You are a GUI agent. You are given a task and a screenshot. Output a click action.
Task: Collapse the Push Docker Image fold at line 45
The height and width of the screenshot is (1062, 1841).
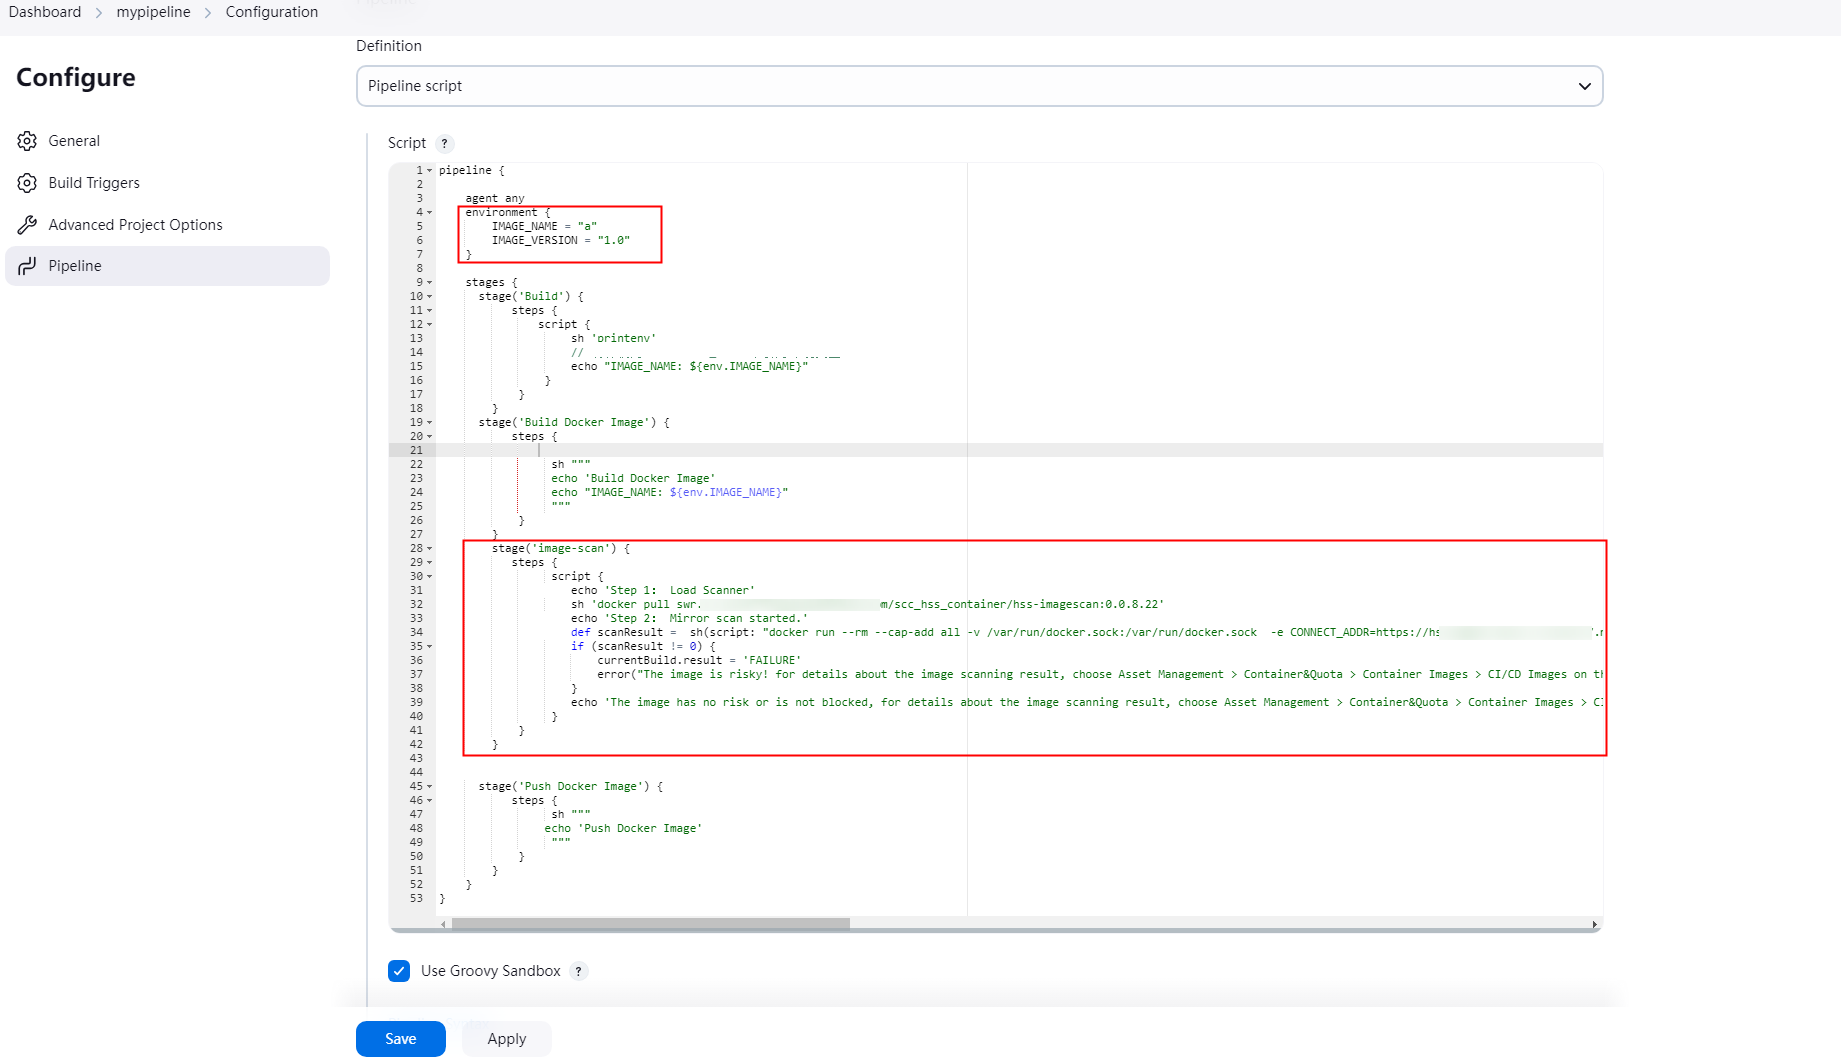[x=430, y=786]
